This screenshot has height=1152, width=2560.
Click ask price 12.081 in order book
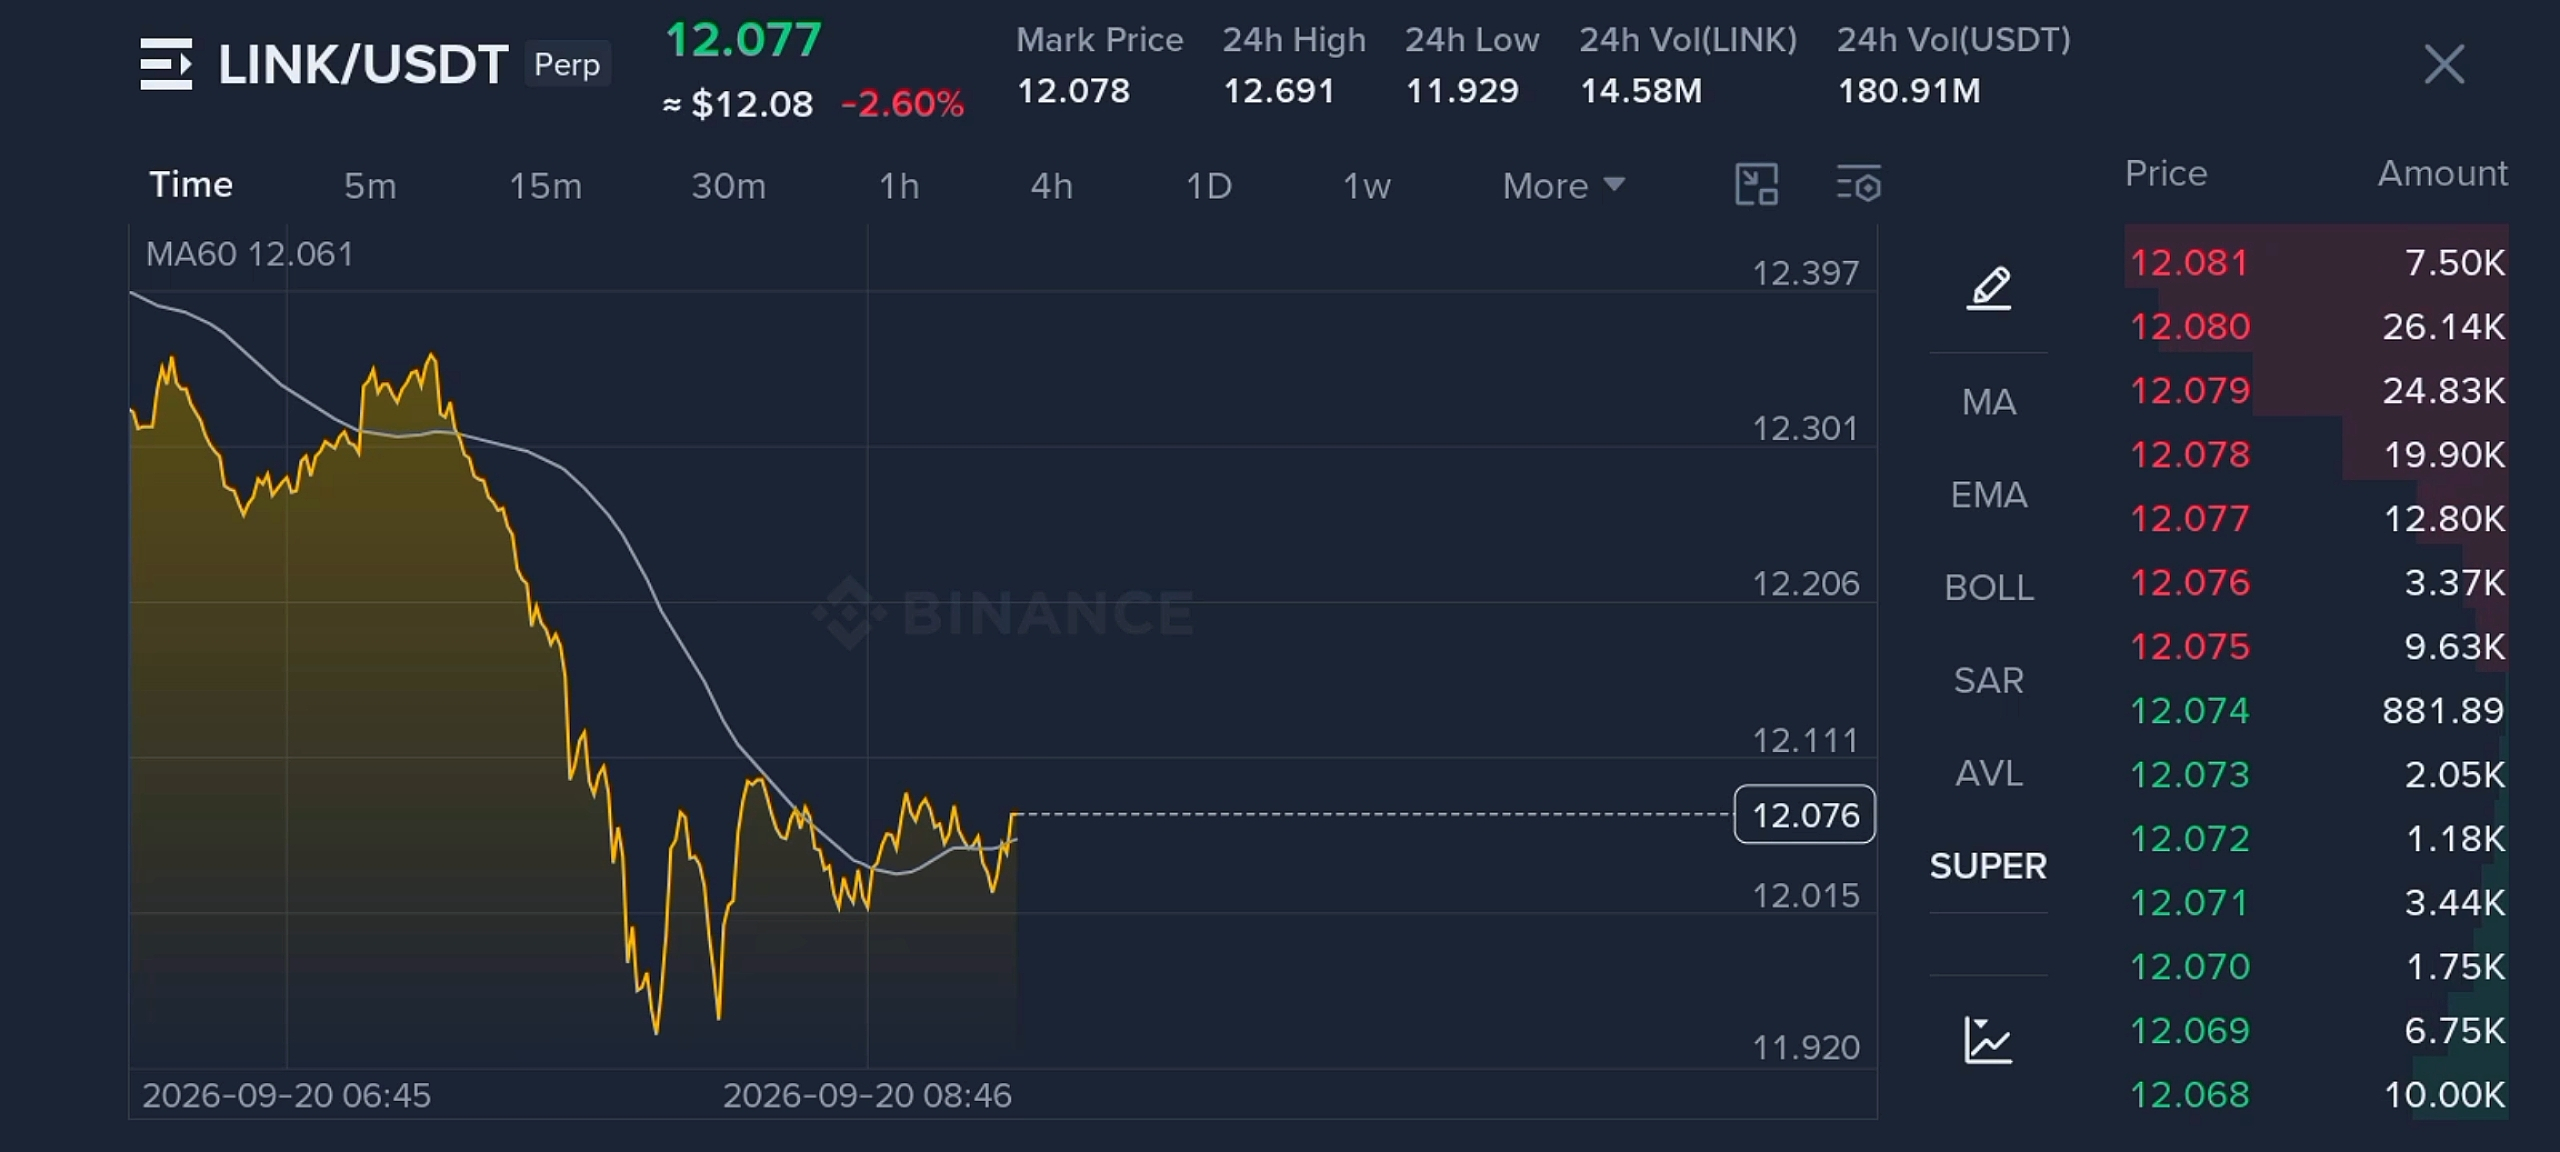[x=2188, y=263]
